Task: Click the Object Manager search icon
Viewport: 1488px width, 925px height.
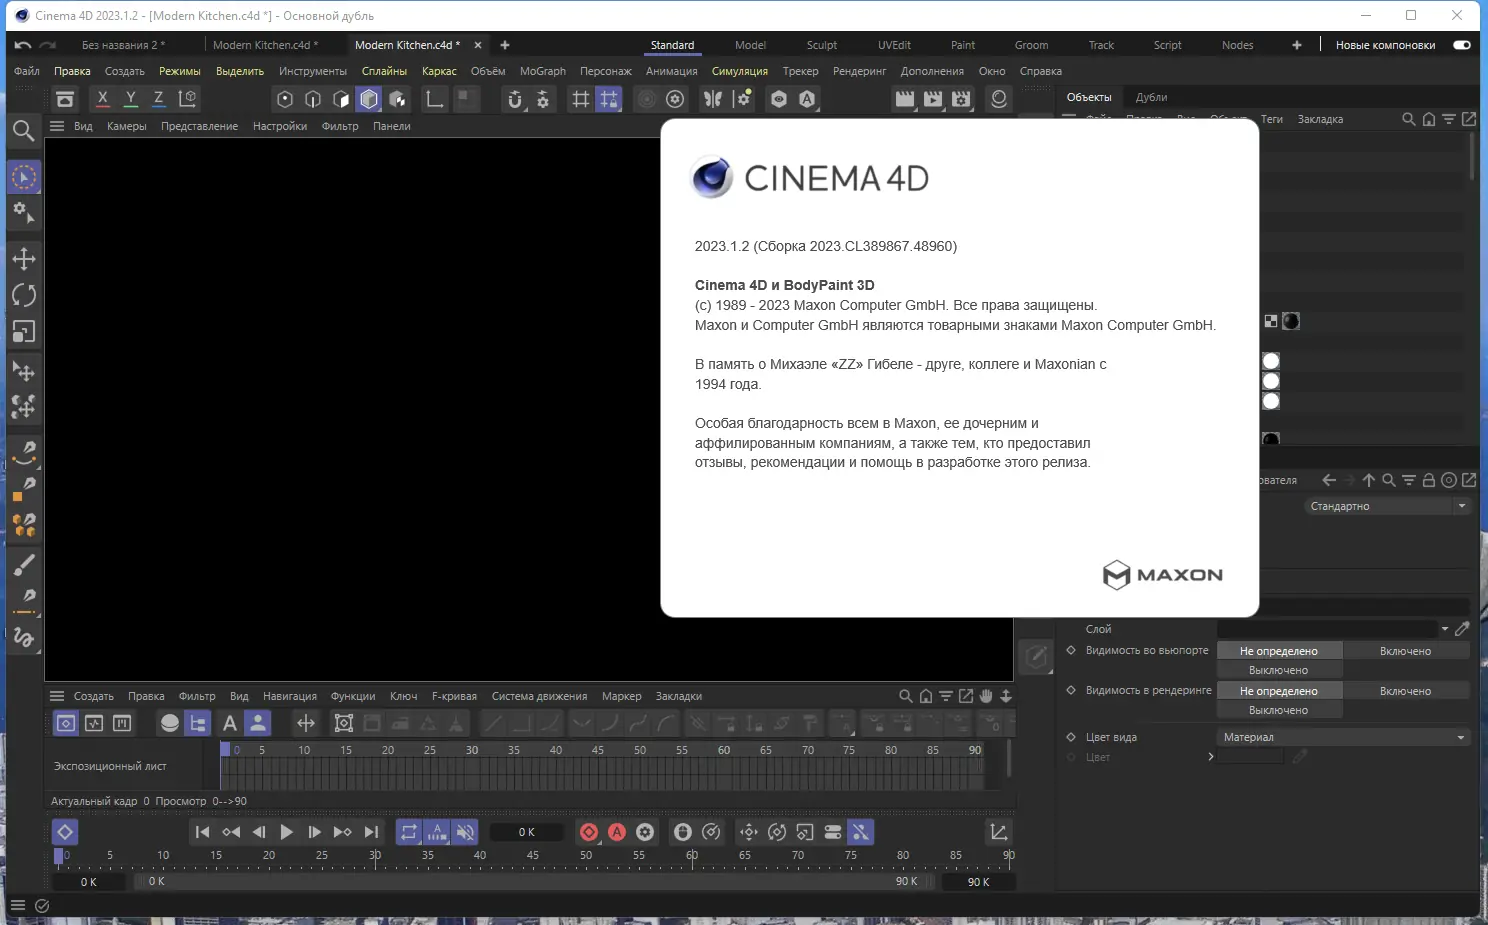Action: click(x=1409, y=119)
